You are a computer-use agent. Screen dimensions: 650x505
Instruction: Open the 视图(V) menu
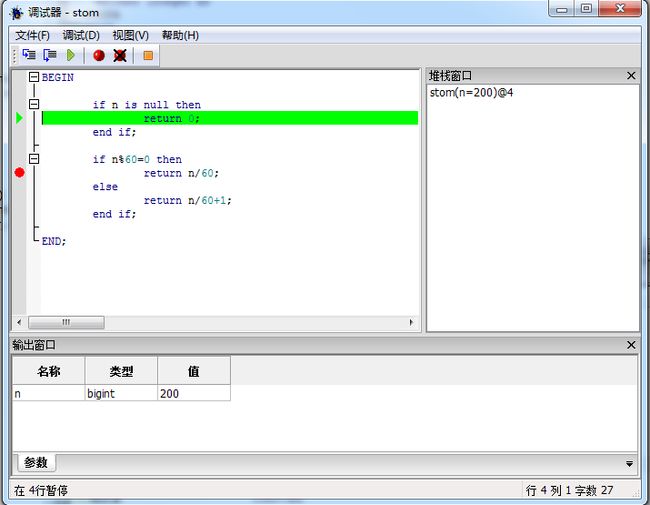(131, 35)
